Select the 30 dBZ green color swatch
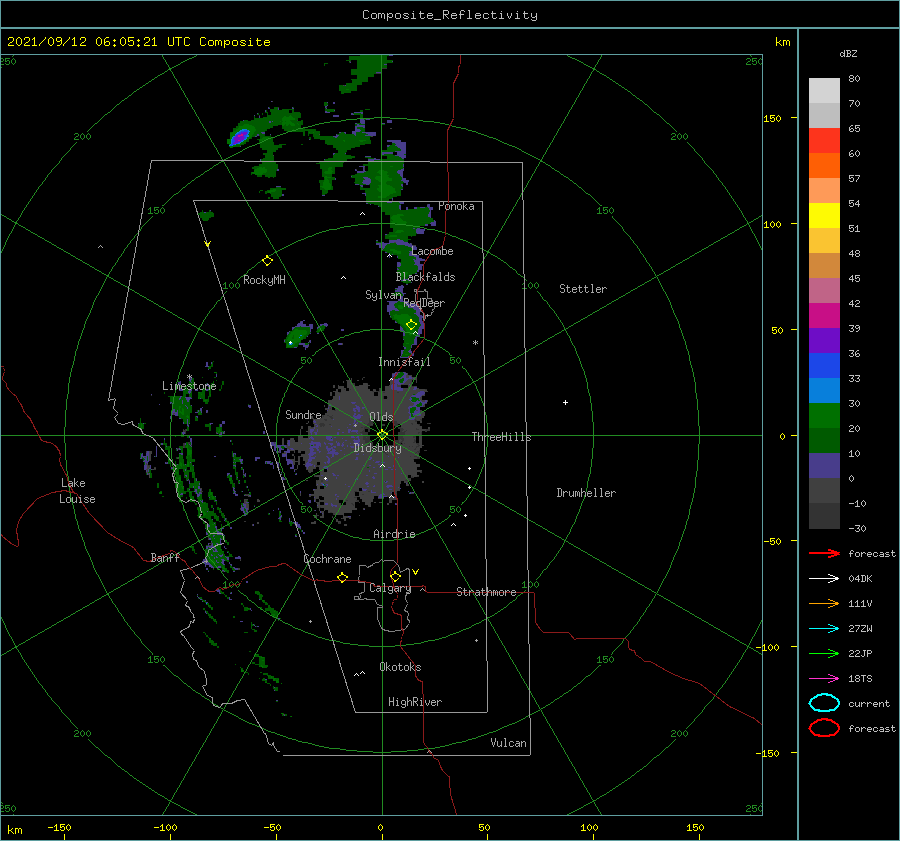 [x=824, y=415]
